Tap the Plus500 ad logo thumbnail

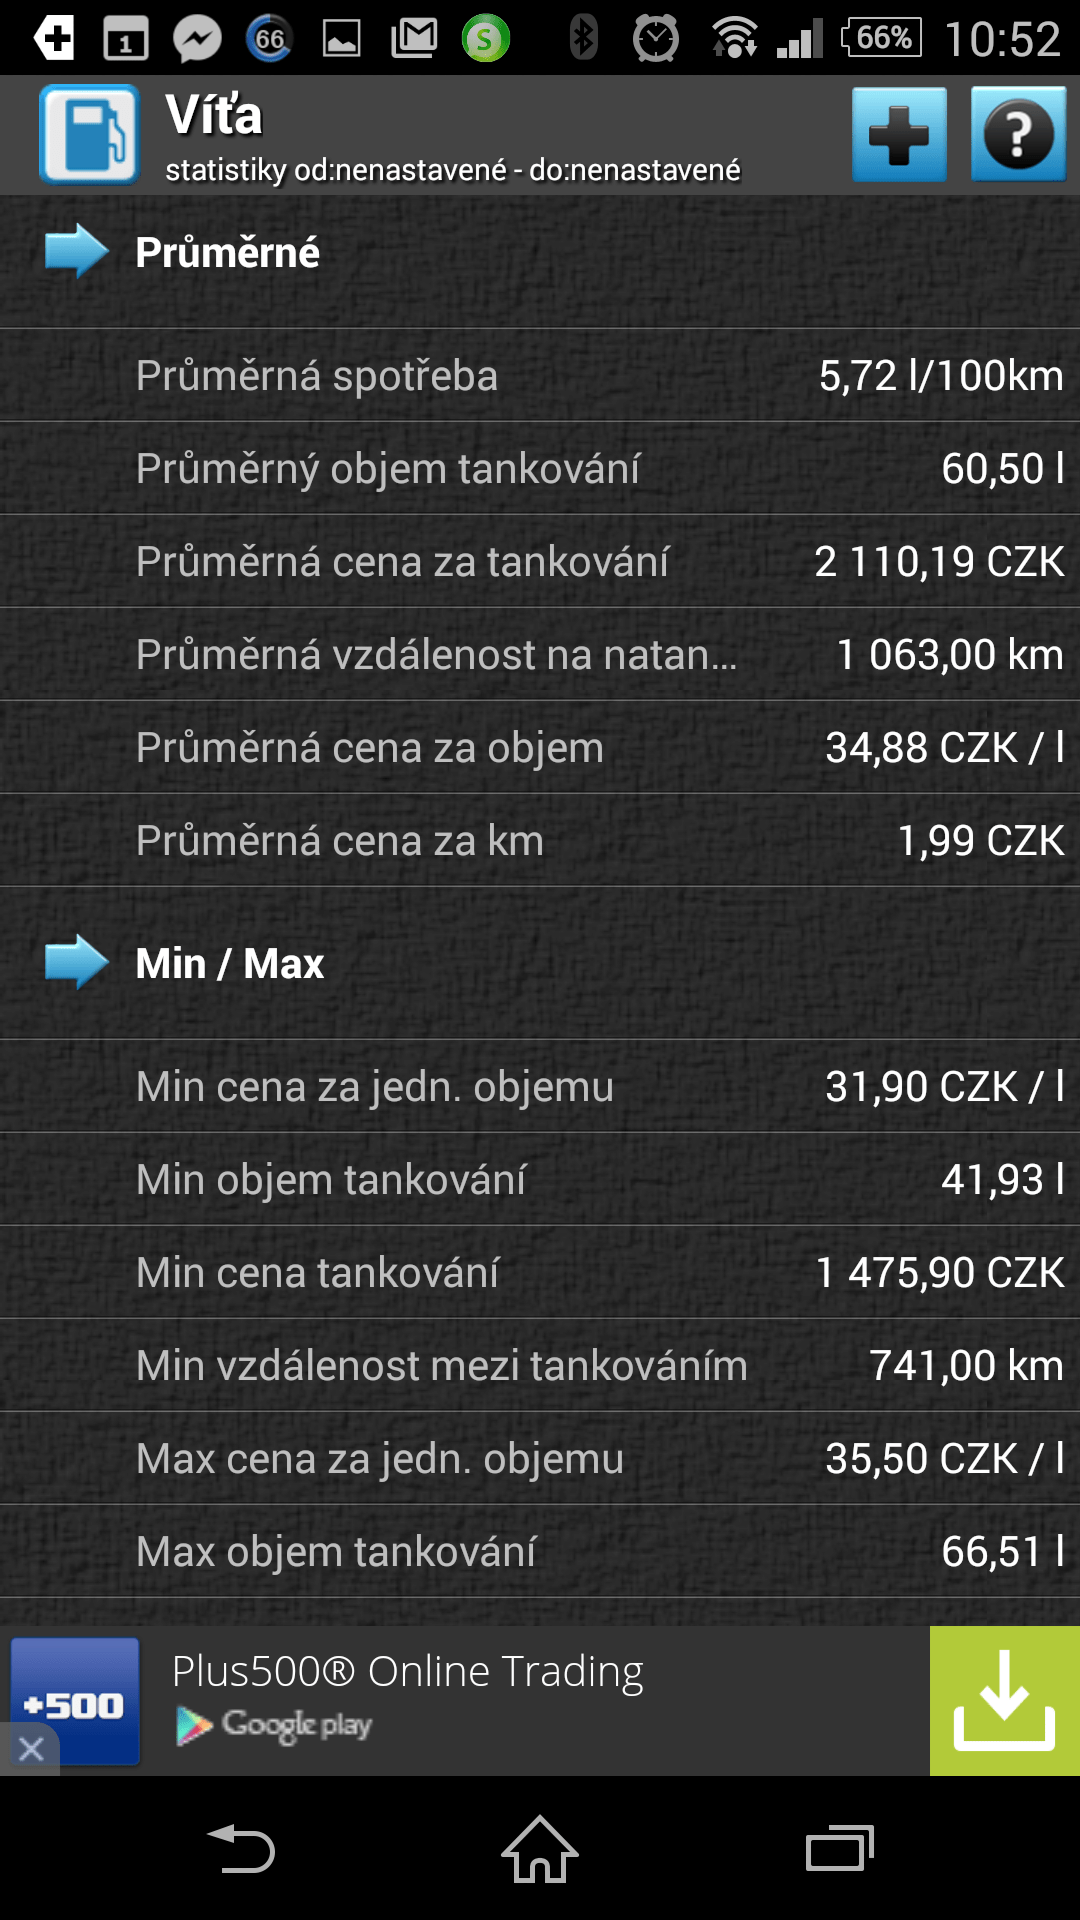tap(75, 1701)
